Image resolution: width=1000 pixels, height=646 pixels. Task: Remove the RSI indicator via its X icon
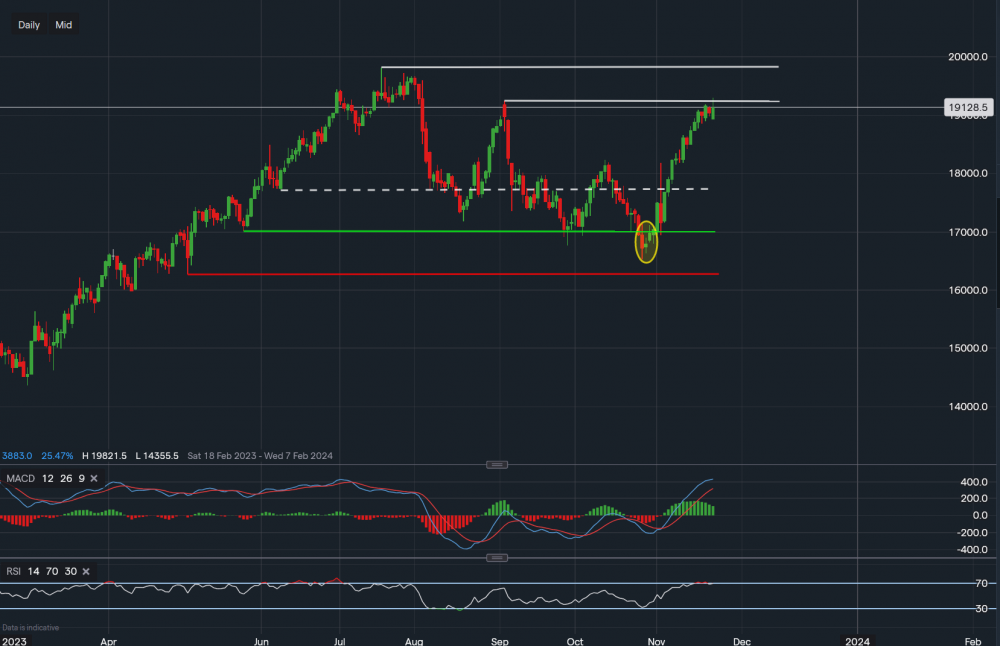coord(84,571)
